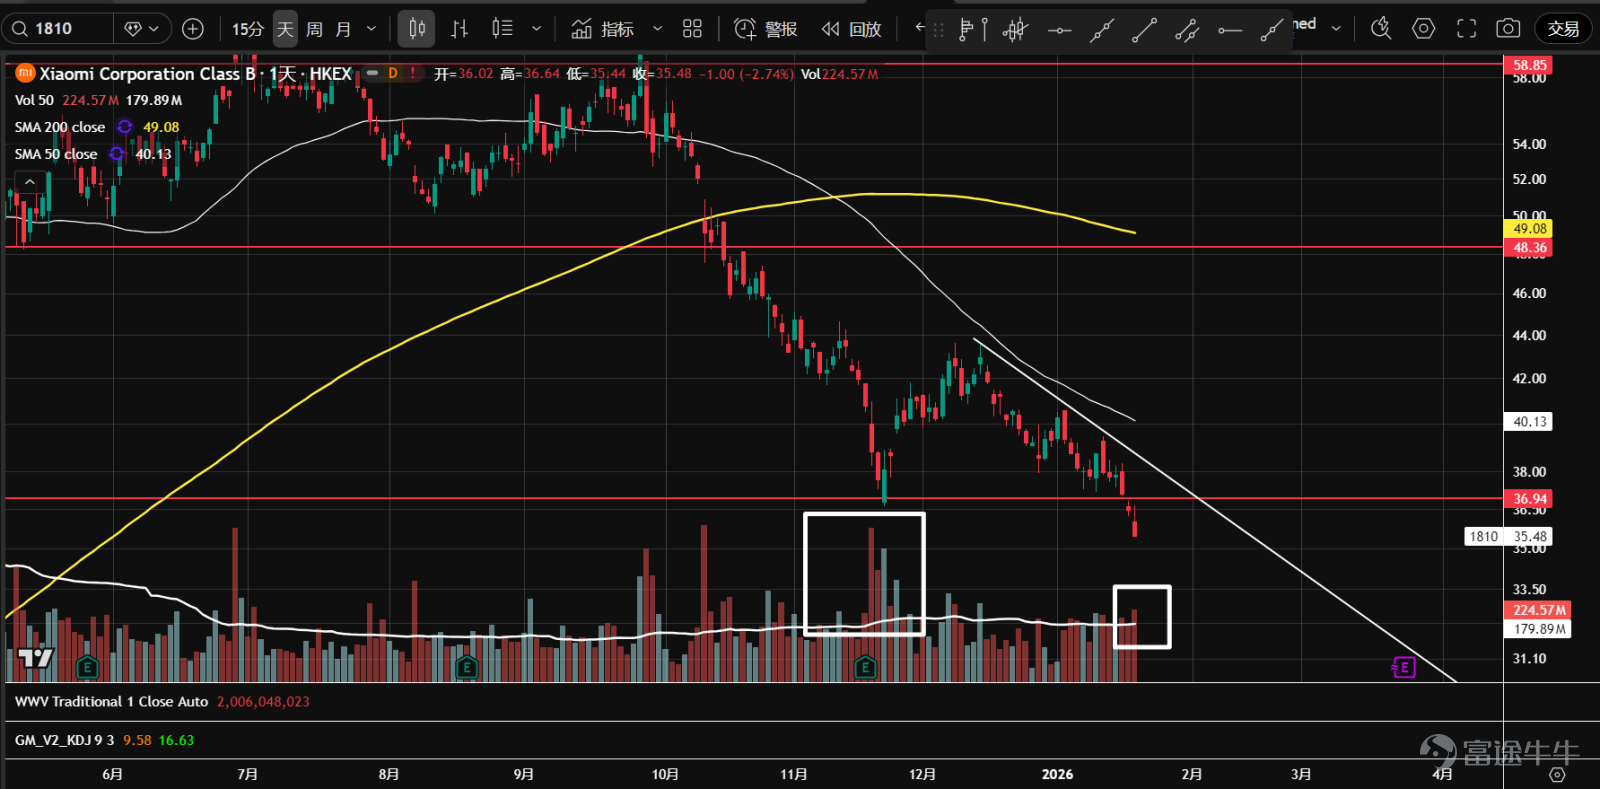The image size is (1600, 789).
Task: Enter fullscreen mode
Action: (x=1466, y=28)
